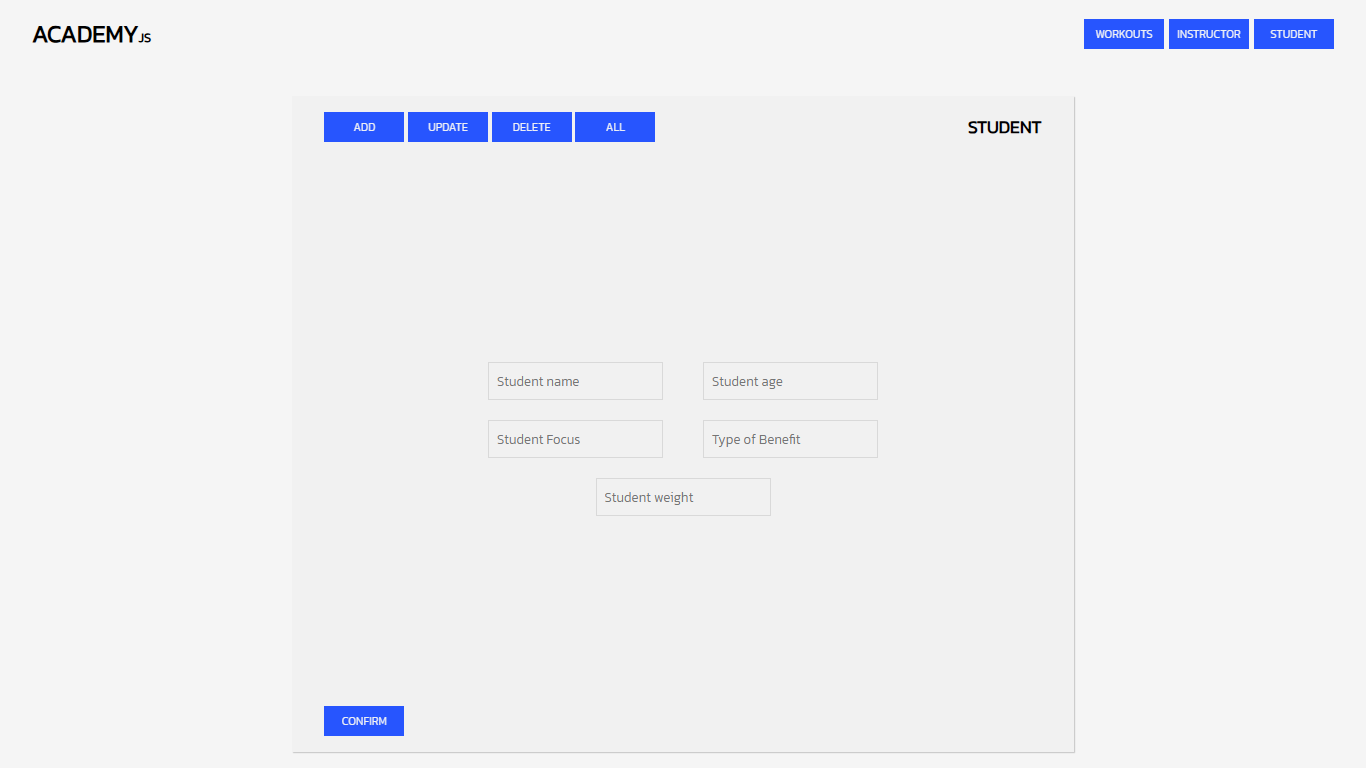Image resolution: width=1366 pixels, height=768 pixels.
Task: Switch to the ADD student tab
Action: point(364,127)
